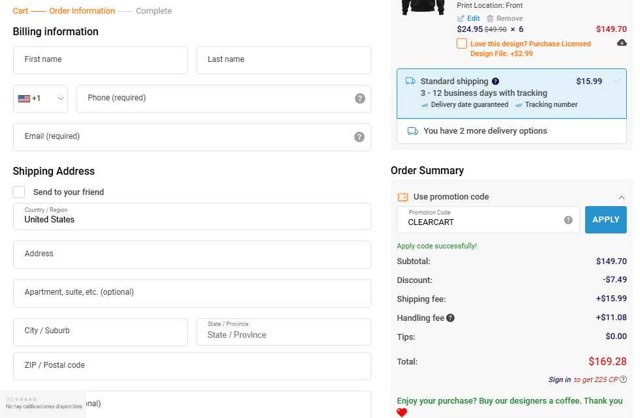Click the Sign in link
Image resolution: width=640 pixels, height=418 pixels.
click(560, 380)
